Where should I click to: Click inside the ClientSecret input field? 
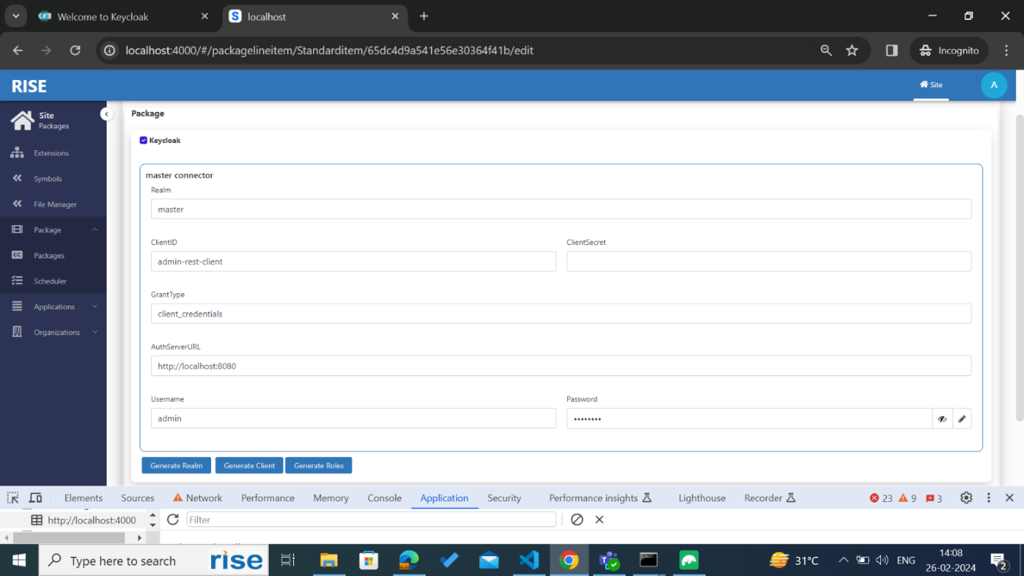[x=769, y=261]
